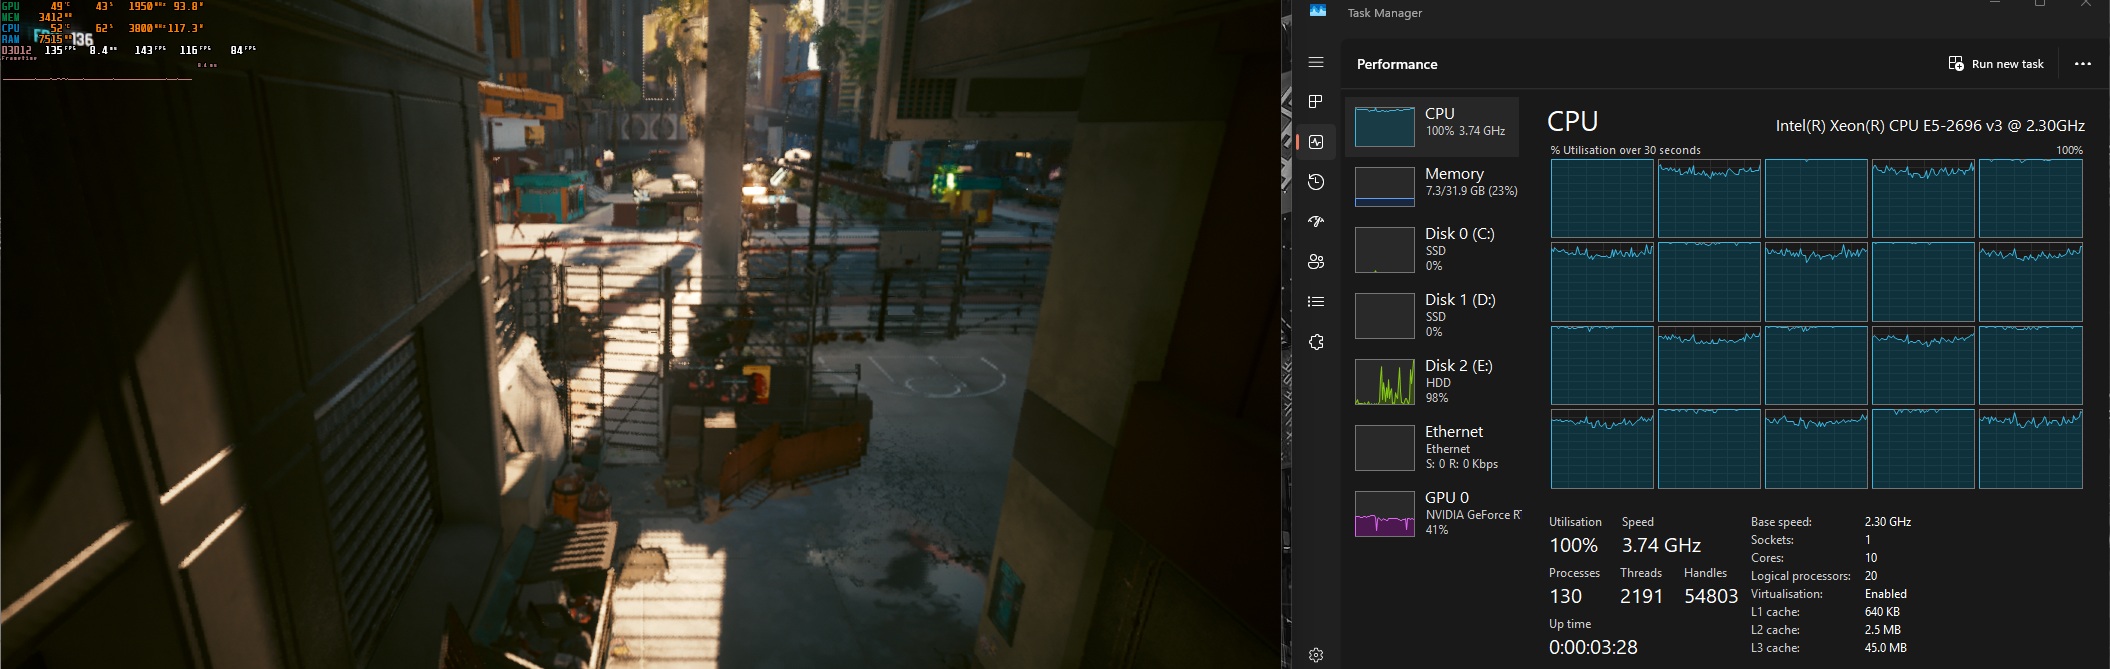Open the App history icon in sidebar
This screenshot has height=669, width=2110.
(x=1316, y=182)
